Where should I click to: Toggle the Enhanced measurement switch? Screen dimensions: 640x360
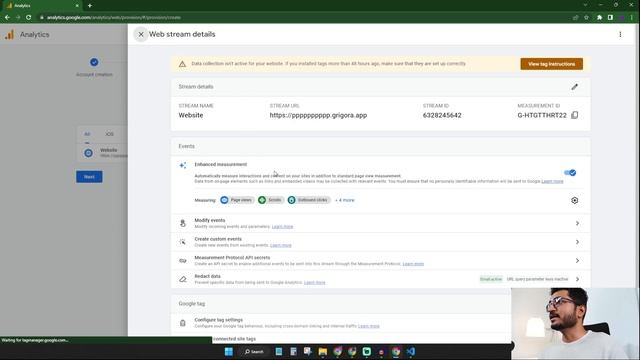click(x=570, y=173)
